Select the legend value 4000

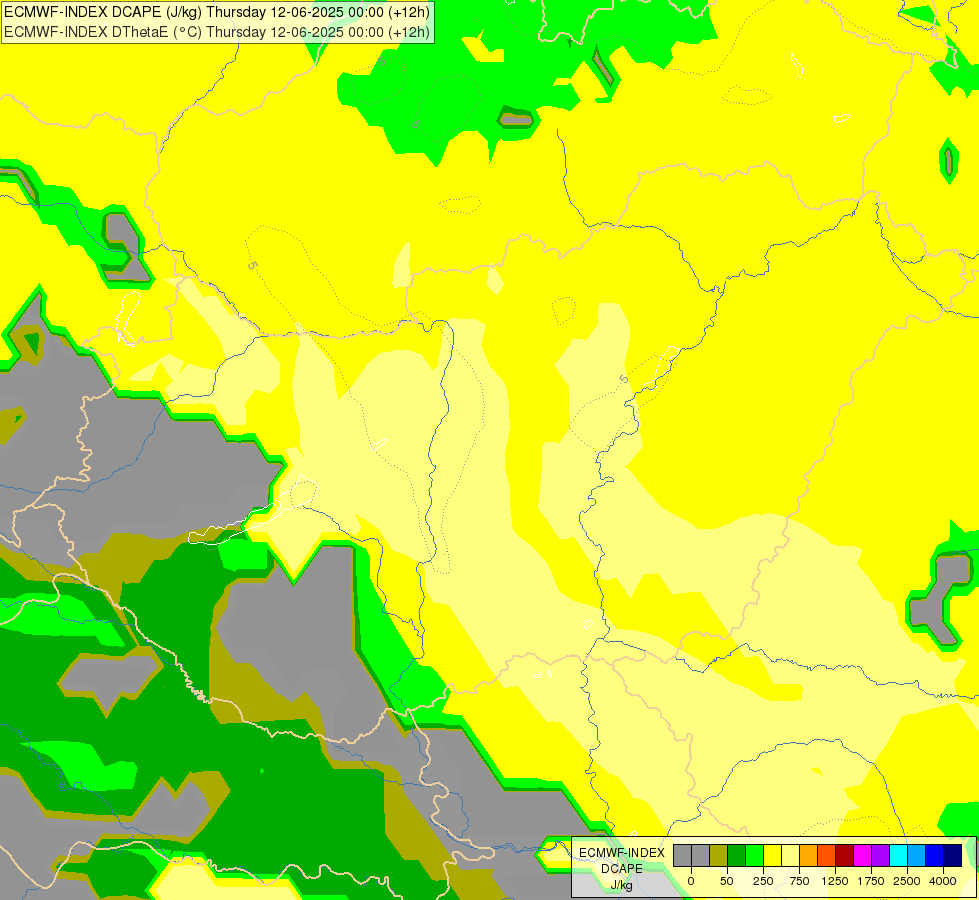click(943, 881)
